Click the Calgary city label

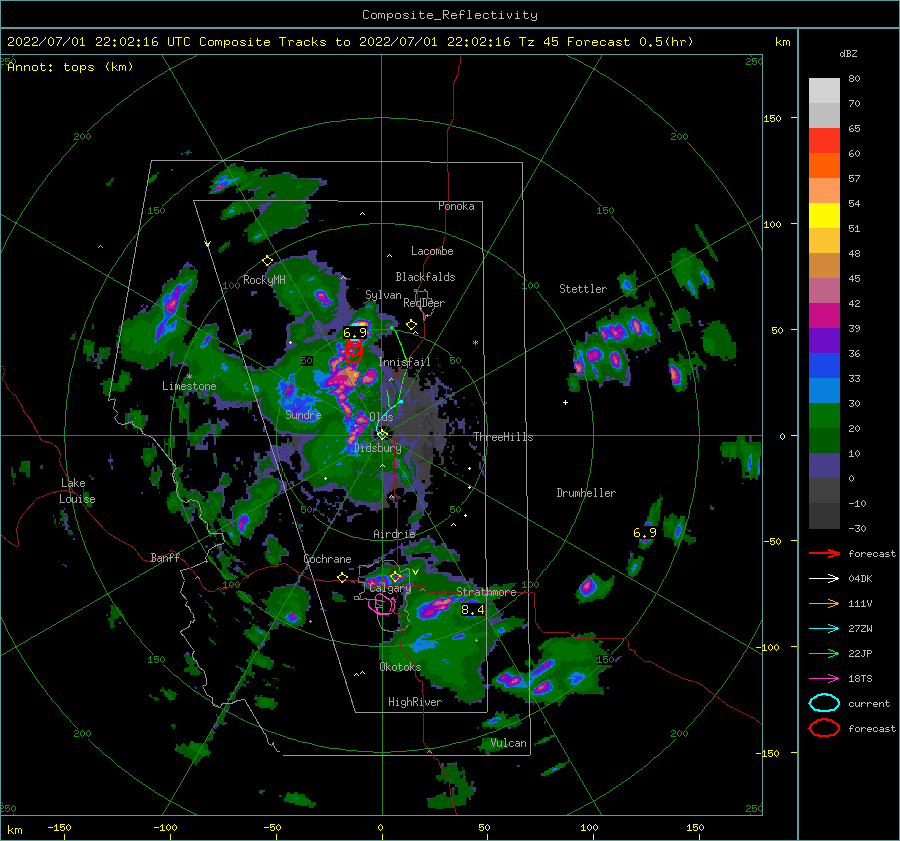click(390, 588)
